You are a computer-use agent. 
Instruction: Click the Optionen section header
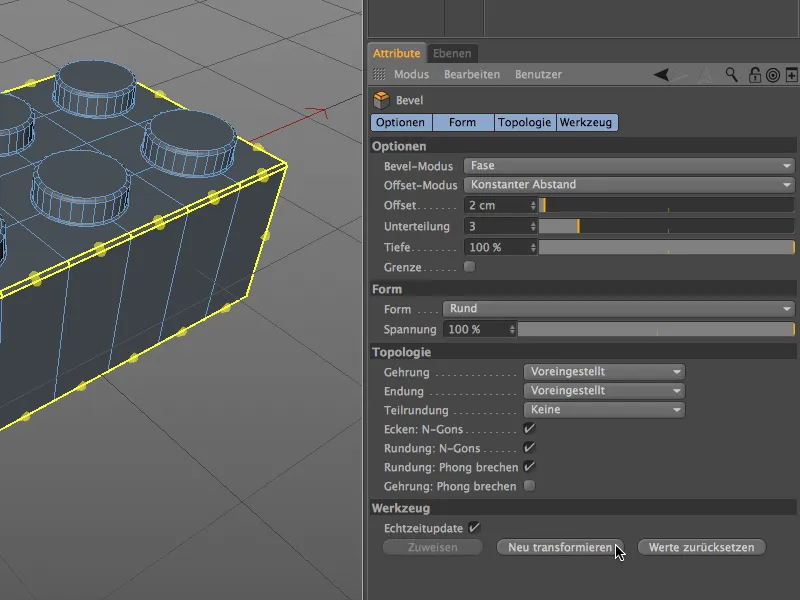[x=583, y=146]
